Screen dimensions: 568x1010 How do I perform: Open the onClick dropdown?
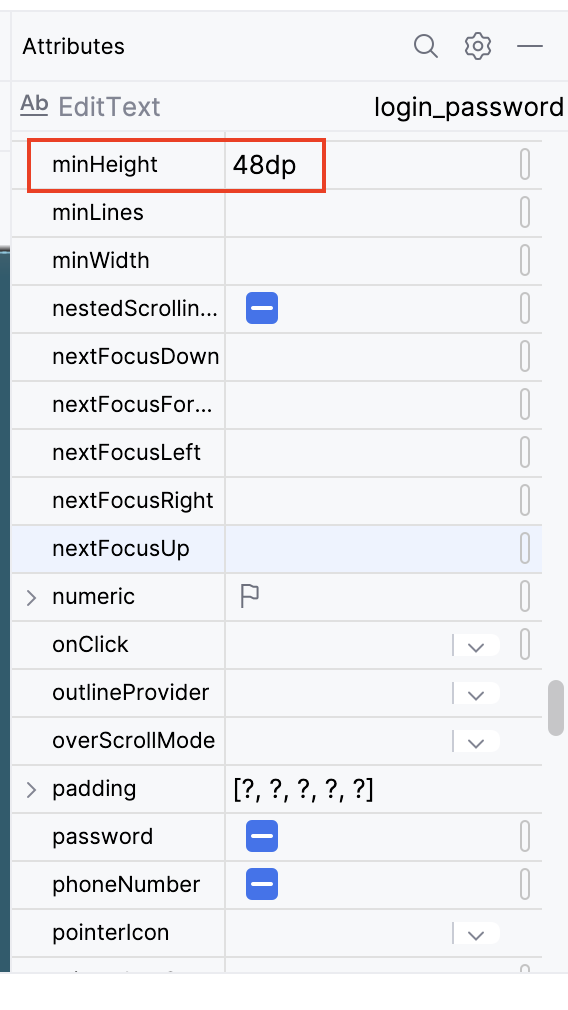pos(476,645)
